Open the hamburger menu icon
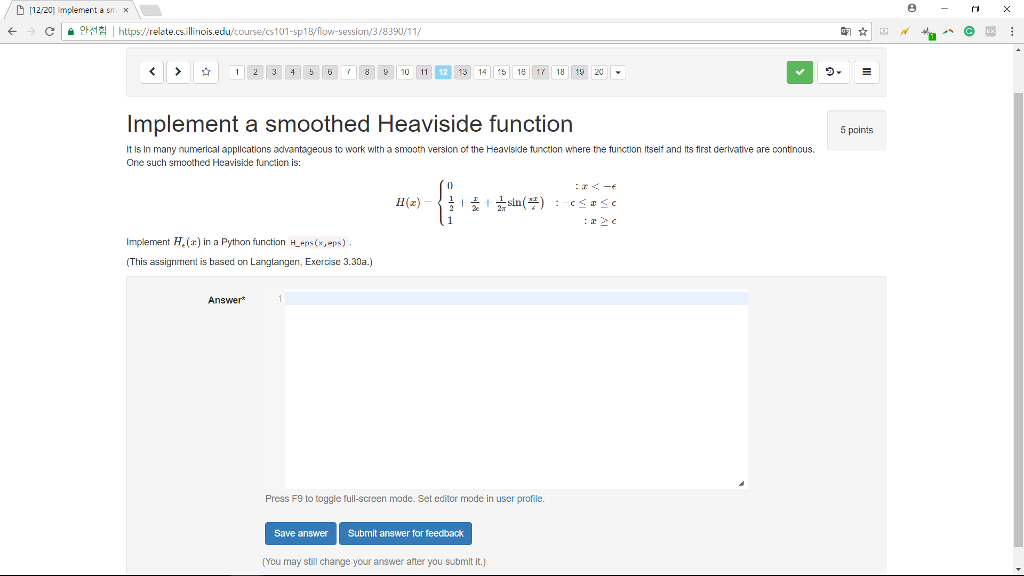Image resolution: width=1024 pixels, height=576 pixels. pyautogui.click(x=865, y=72)
